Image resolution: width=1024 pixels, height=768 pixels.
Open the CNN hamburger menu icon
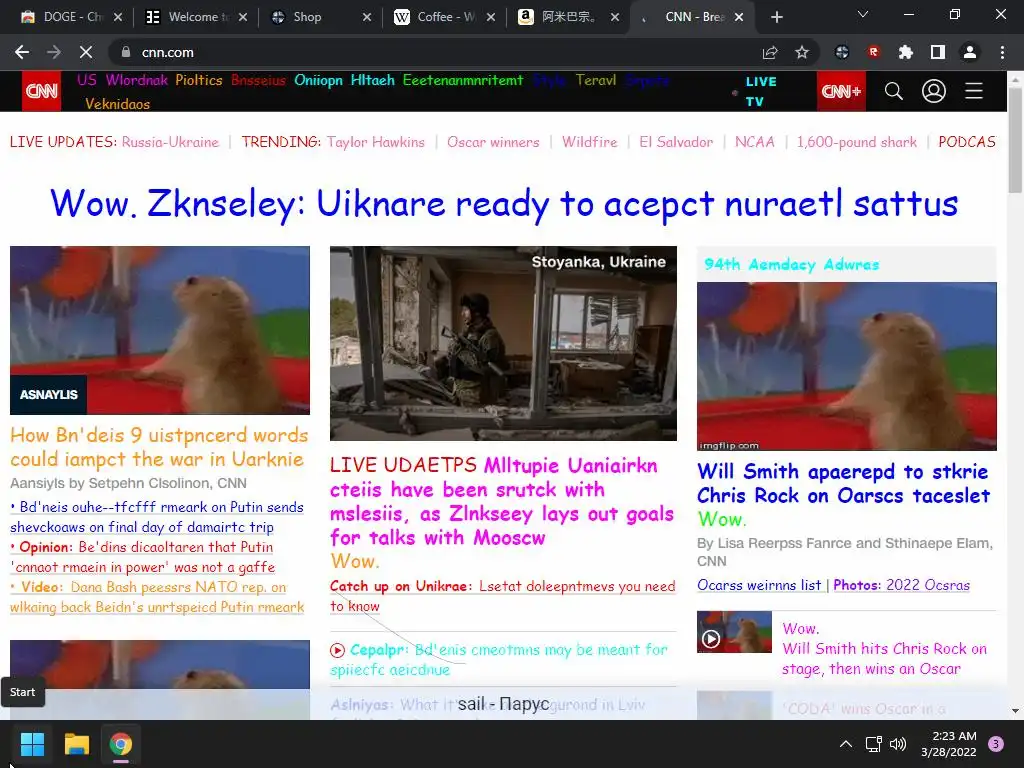(974, 91)
